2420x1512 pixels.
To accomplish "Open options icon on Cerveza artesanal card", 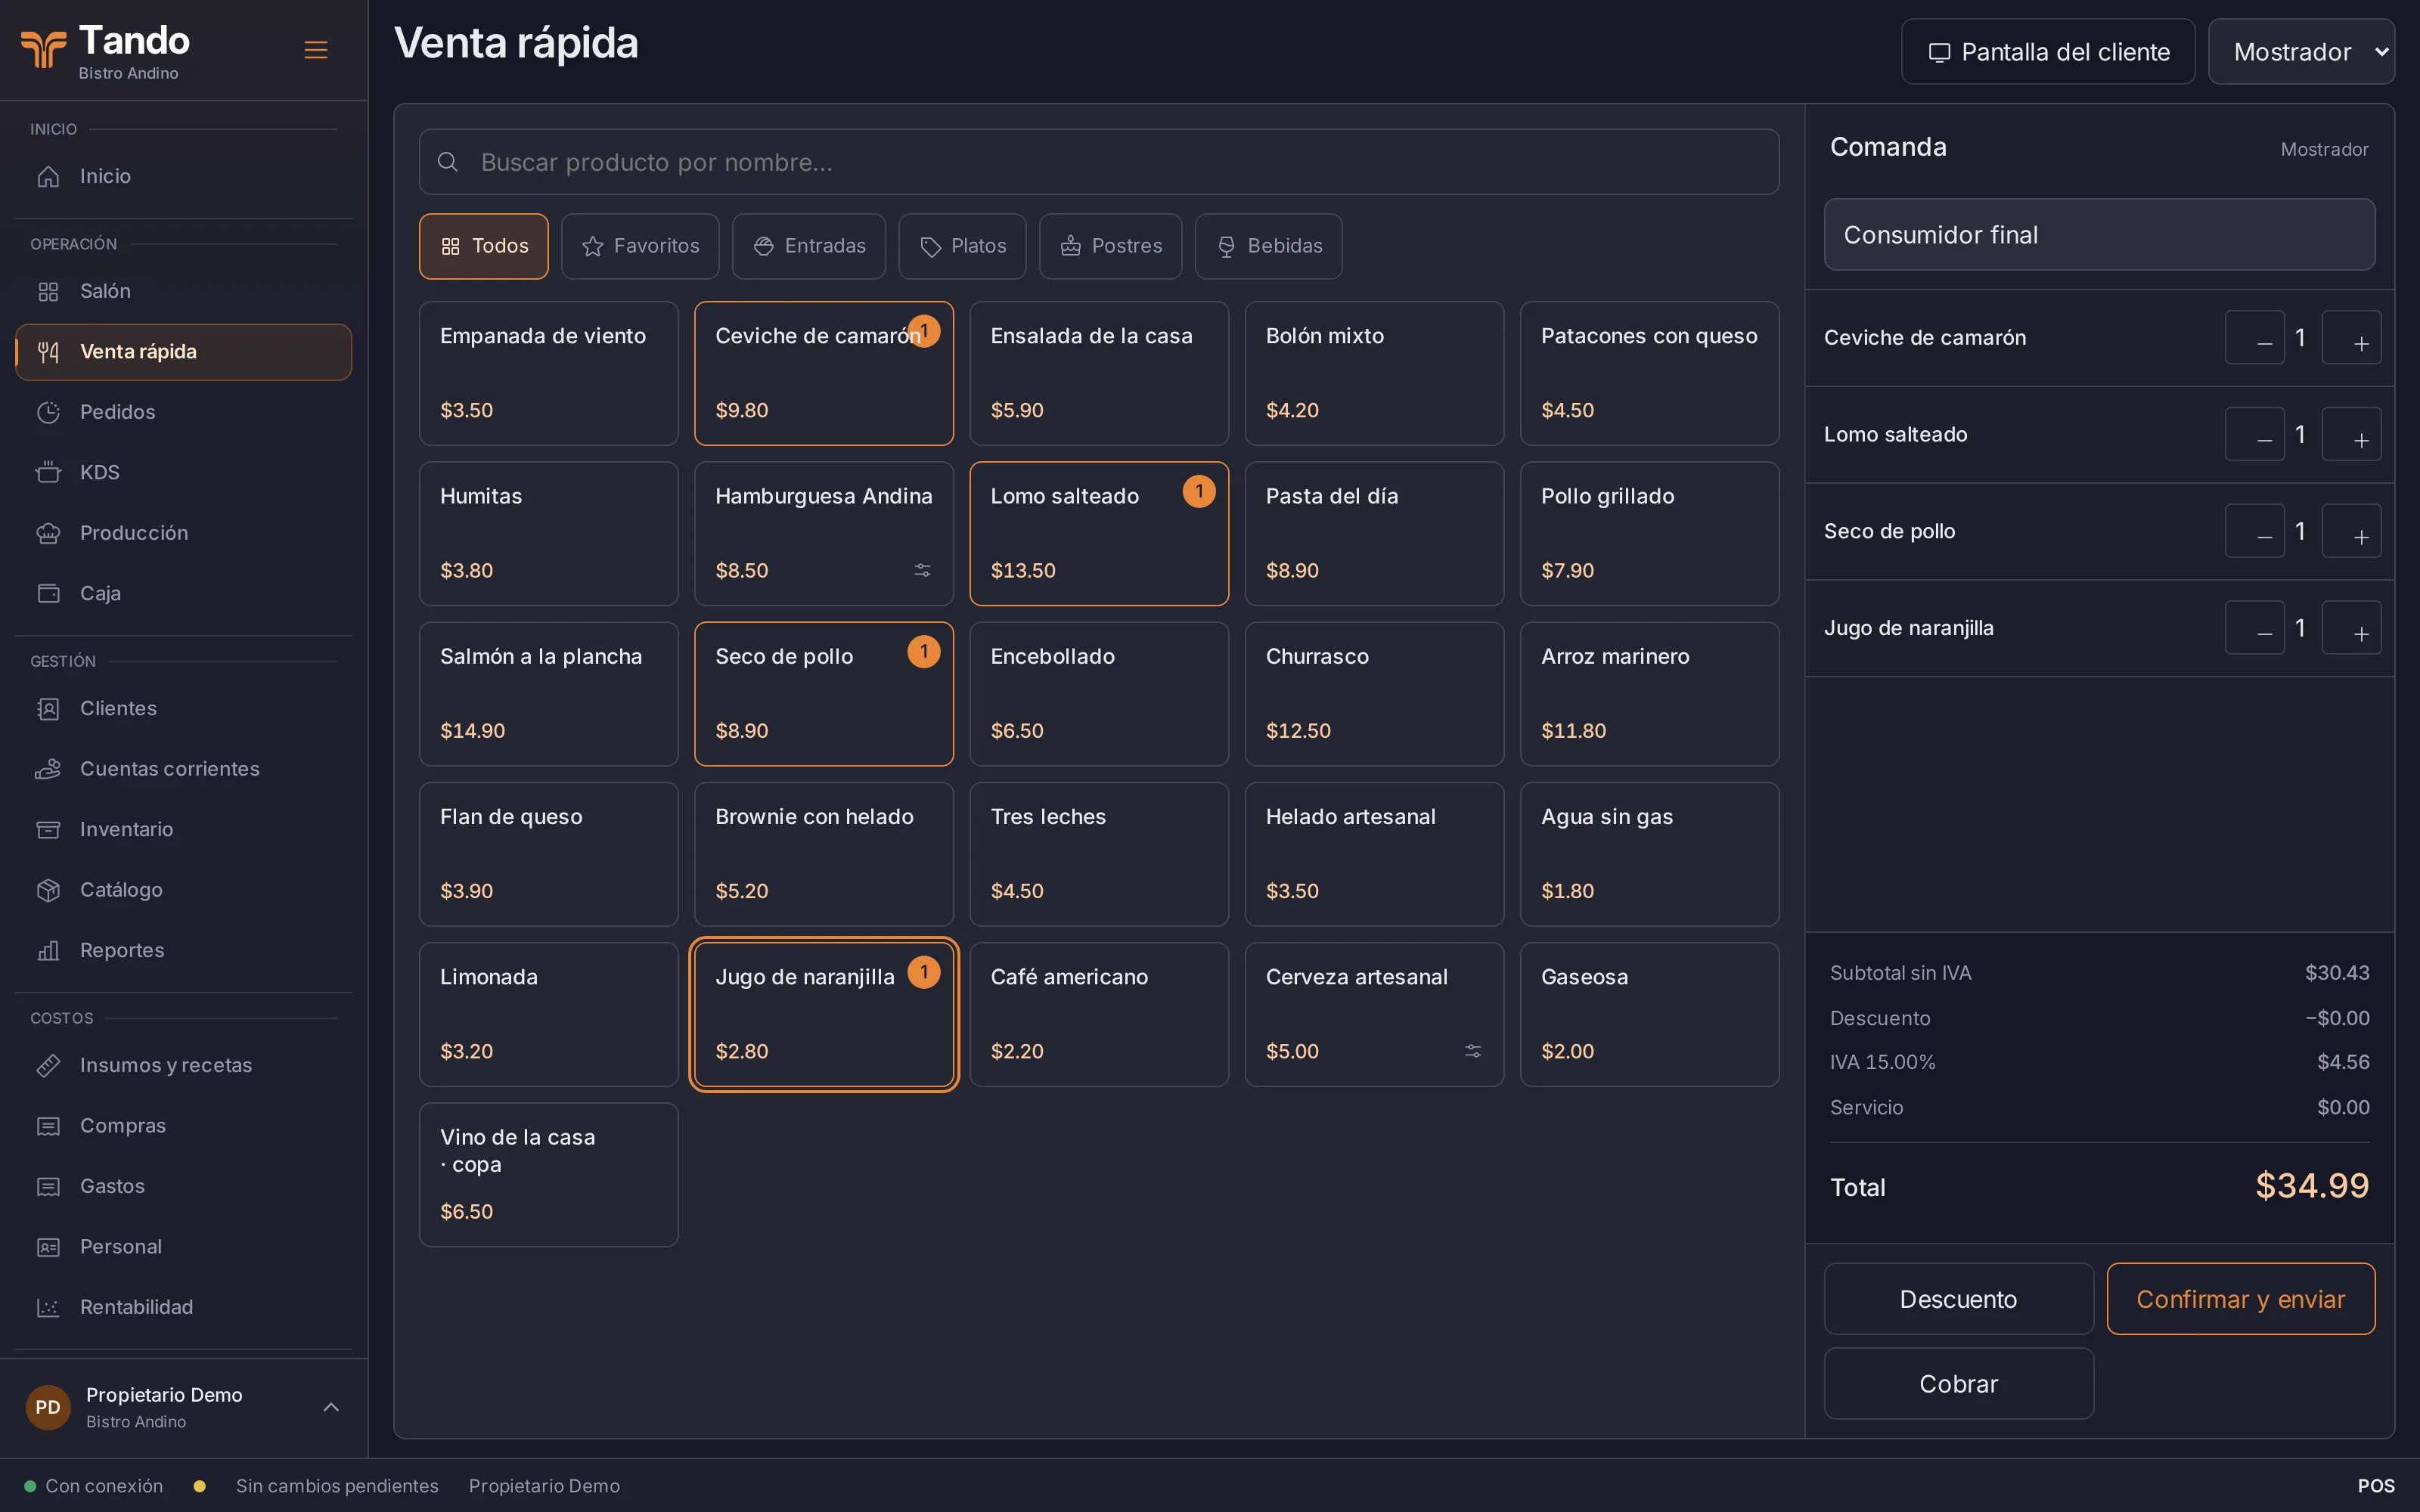I will pos(1473,1051).
